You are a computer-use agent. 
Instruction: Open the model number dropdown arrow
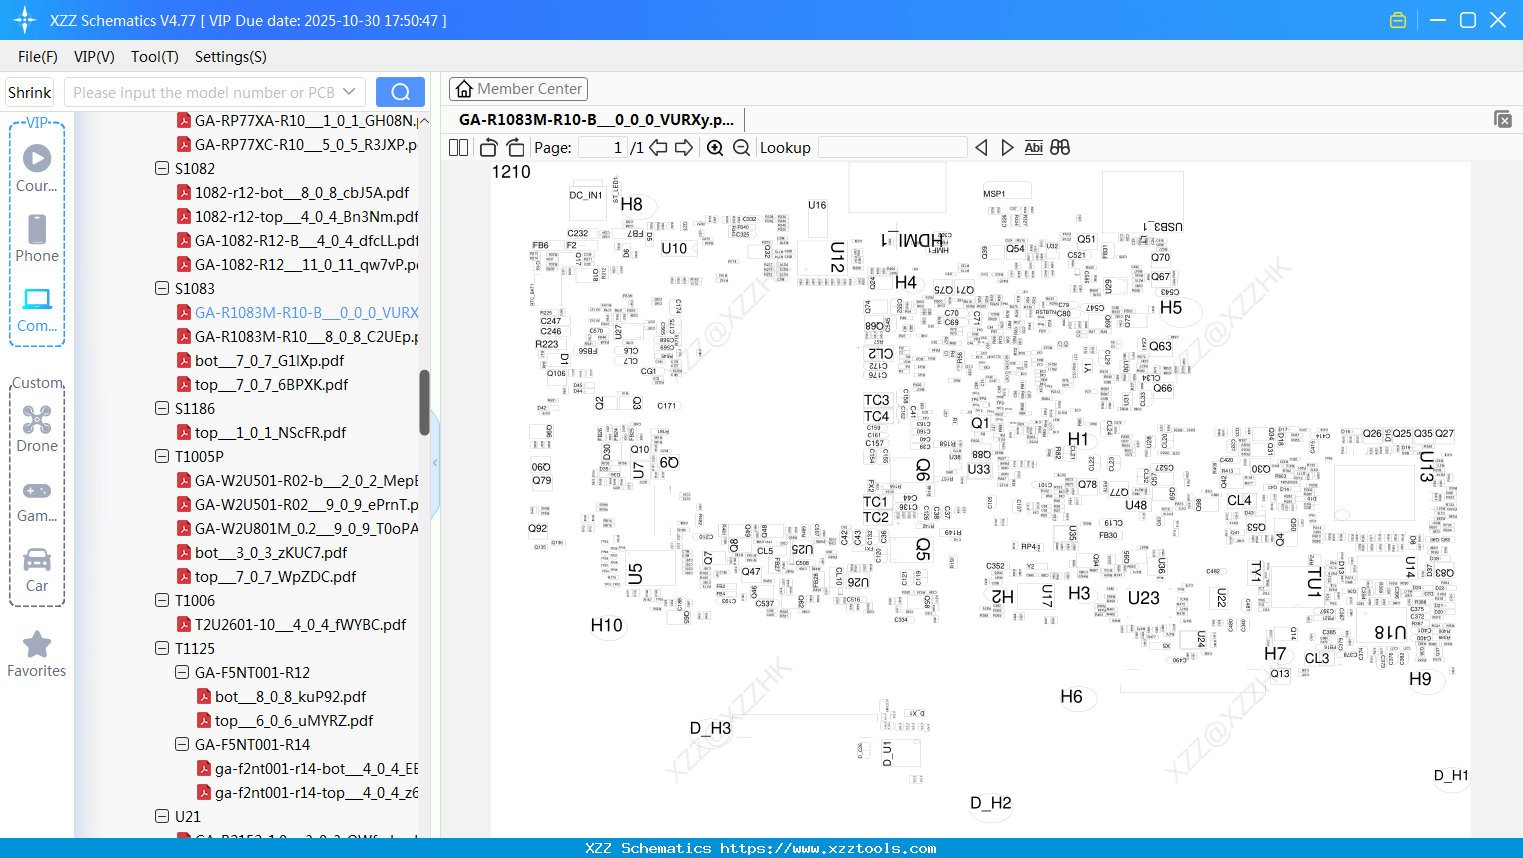[x=350, y=92]
